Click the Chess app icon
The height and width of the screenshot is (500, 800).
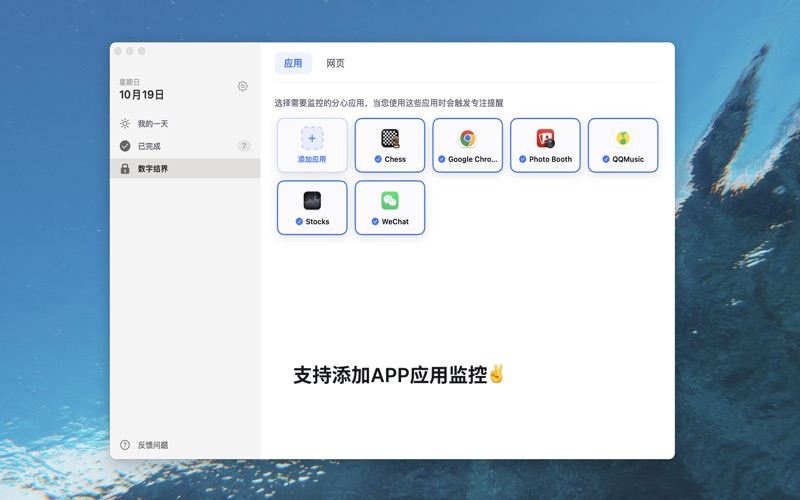pos(390,139)
